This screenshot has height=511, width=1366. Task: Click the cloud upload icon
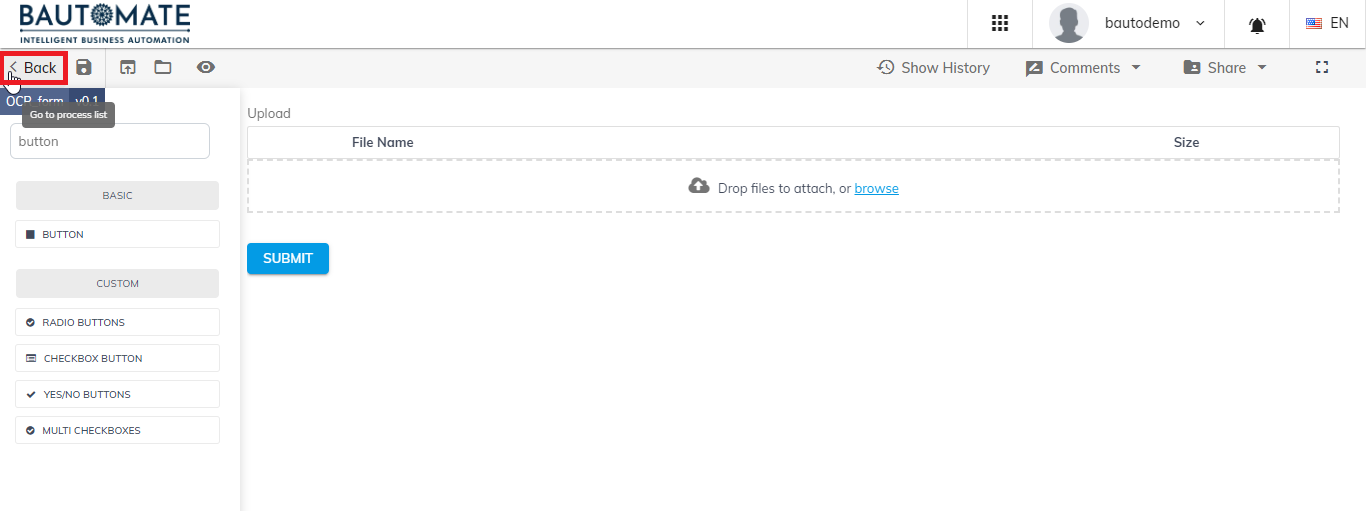pos(699,186)
